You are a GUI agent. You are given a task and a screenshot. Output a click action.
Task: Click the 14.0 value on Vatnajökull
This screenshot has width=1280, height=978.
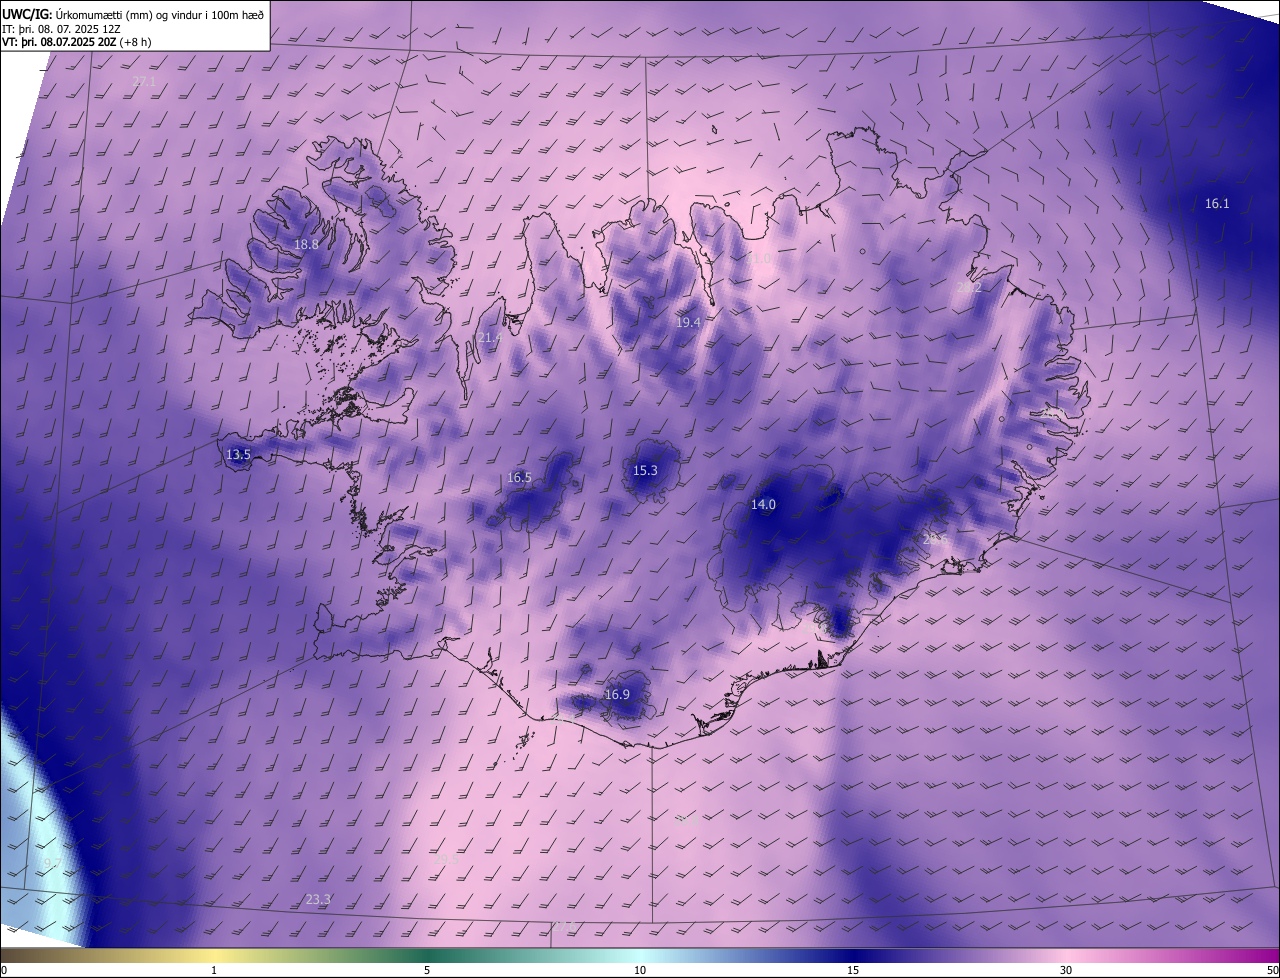[x=763, y=504]
